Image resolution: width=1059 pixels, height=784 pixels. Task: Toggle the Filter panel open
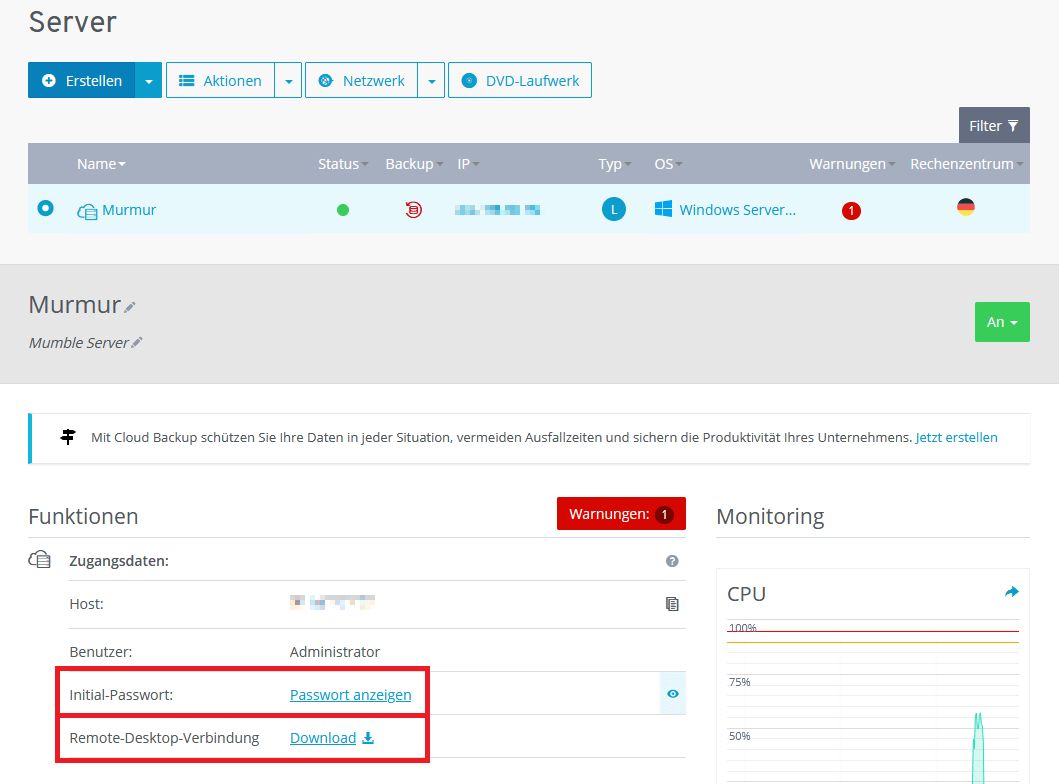pyautogui.click(x=993, y=125)
